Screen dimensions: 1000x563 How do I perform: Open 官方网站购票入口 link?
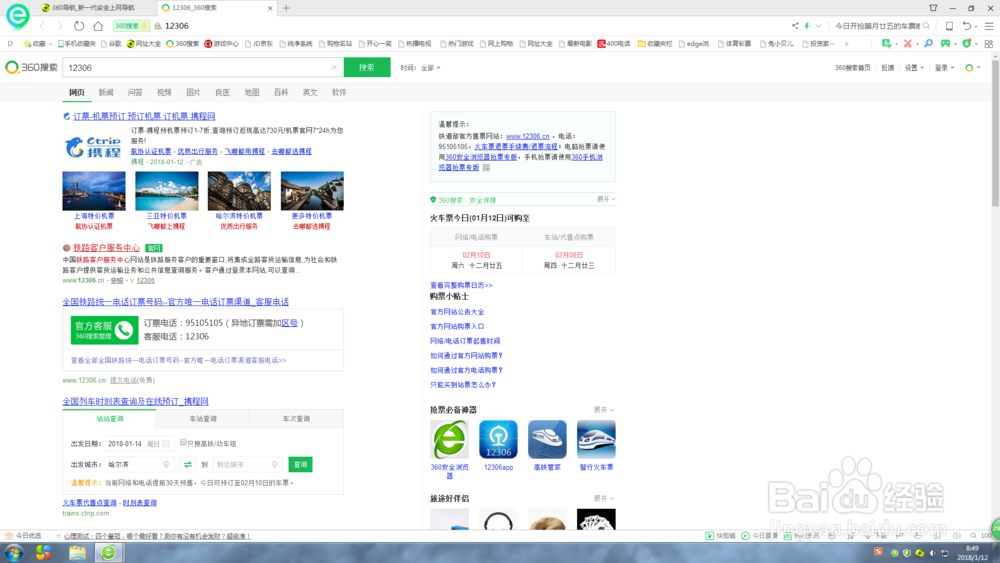457,326
